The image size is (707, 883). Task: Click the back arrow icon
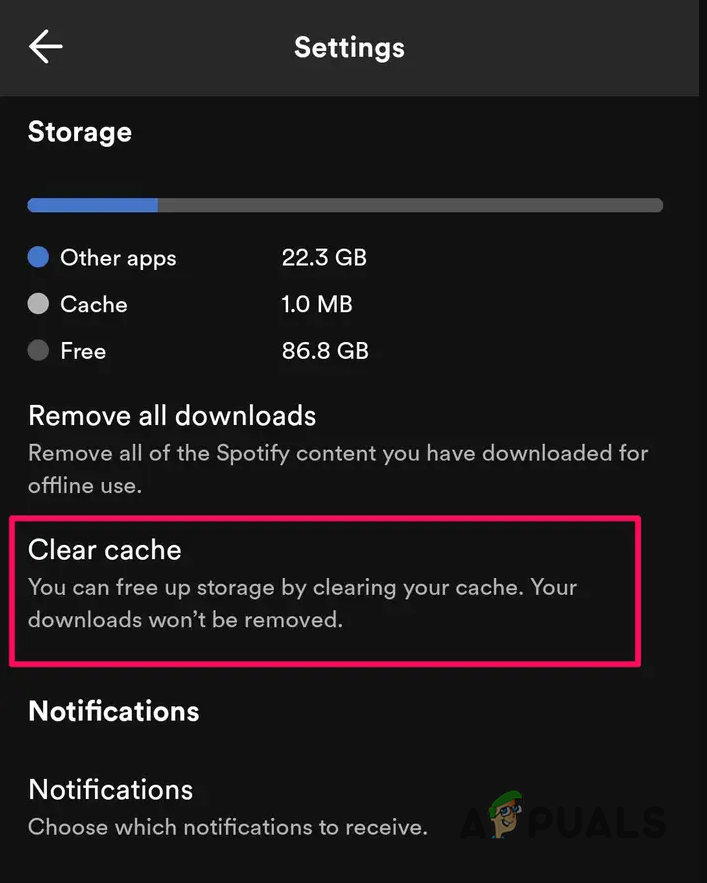[x=45, y=46]
